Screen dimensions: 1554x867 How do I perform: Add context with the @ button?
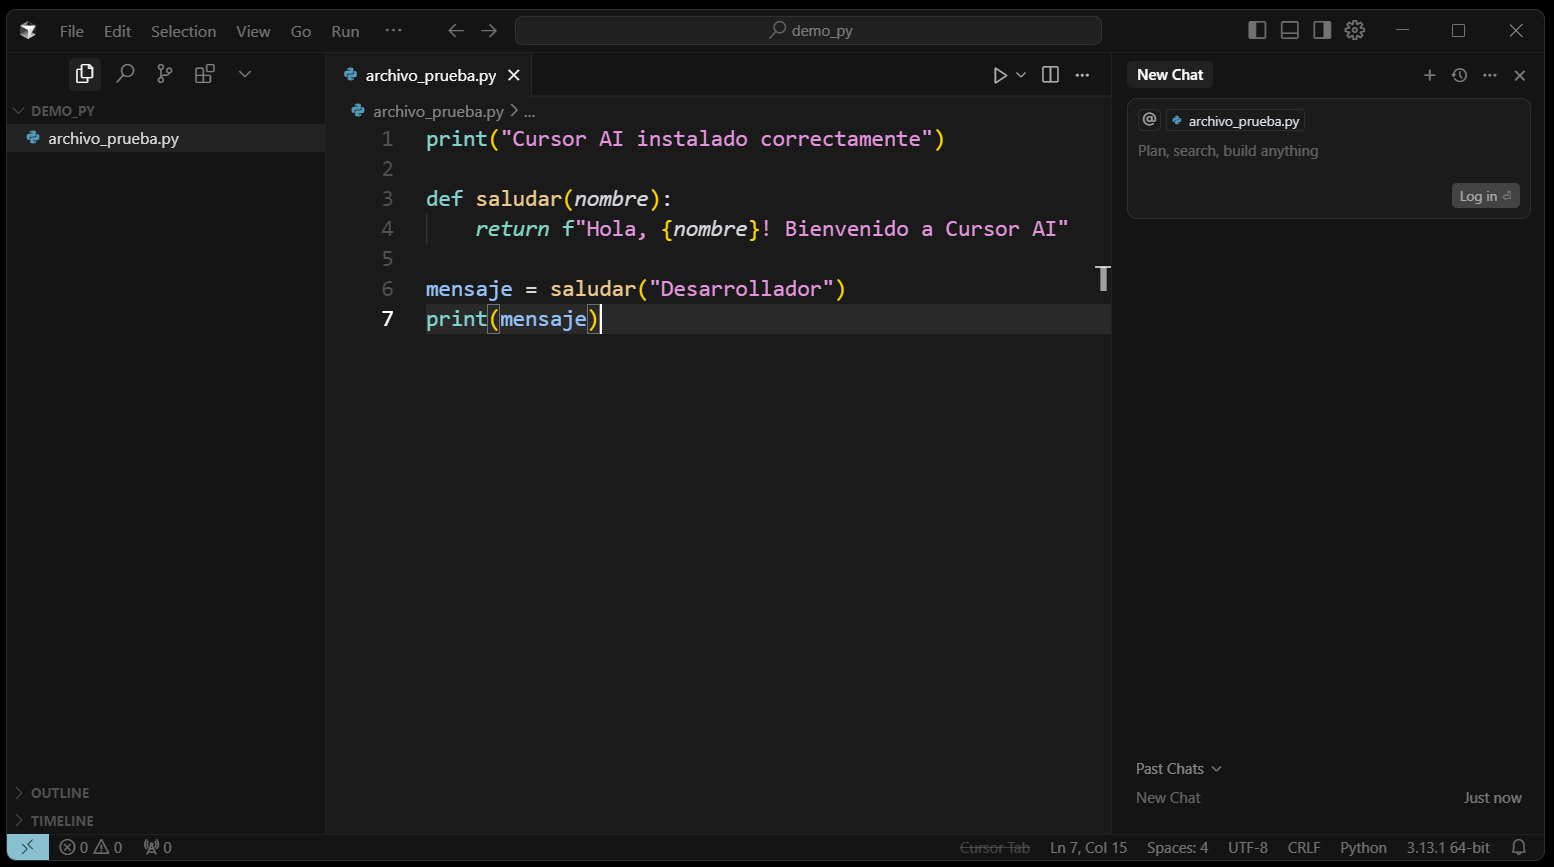pos(1149,120)
